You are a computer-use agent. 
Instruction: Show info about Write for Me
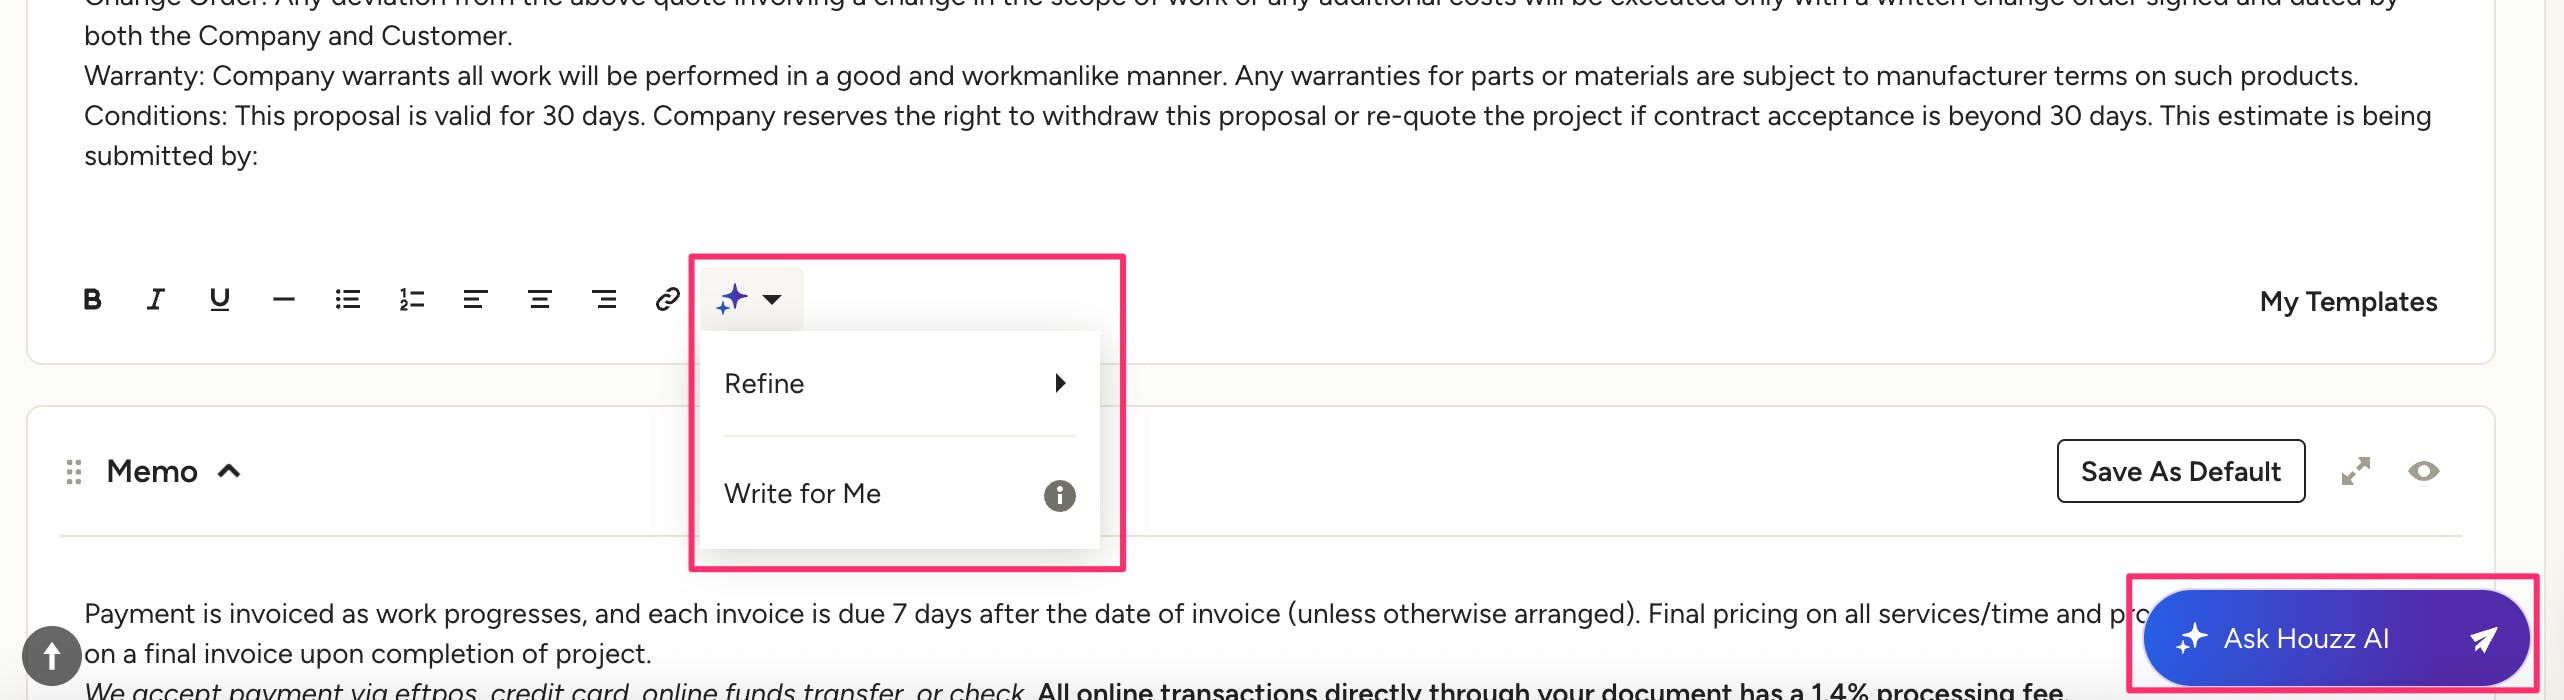point(1059,495)
